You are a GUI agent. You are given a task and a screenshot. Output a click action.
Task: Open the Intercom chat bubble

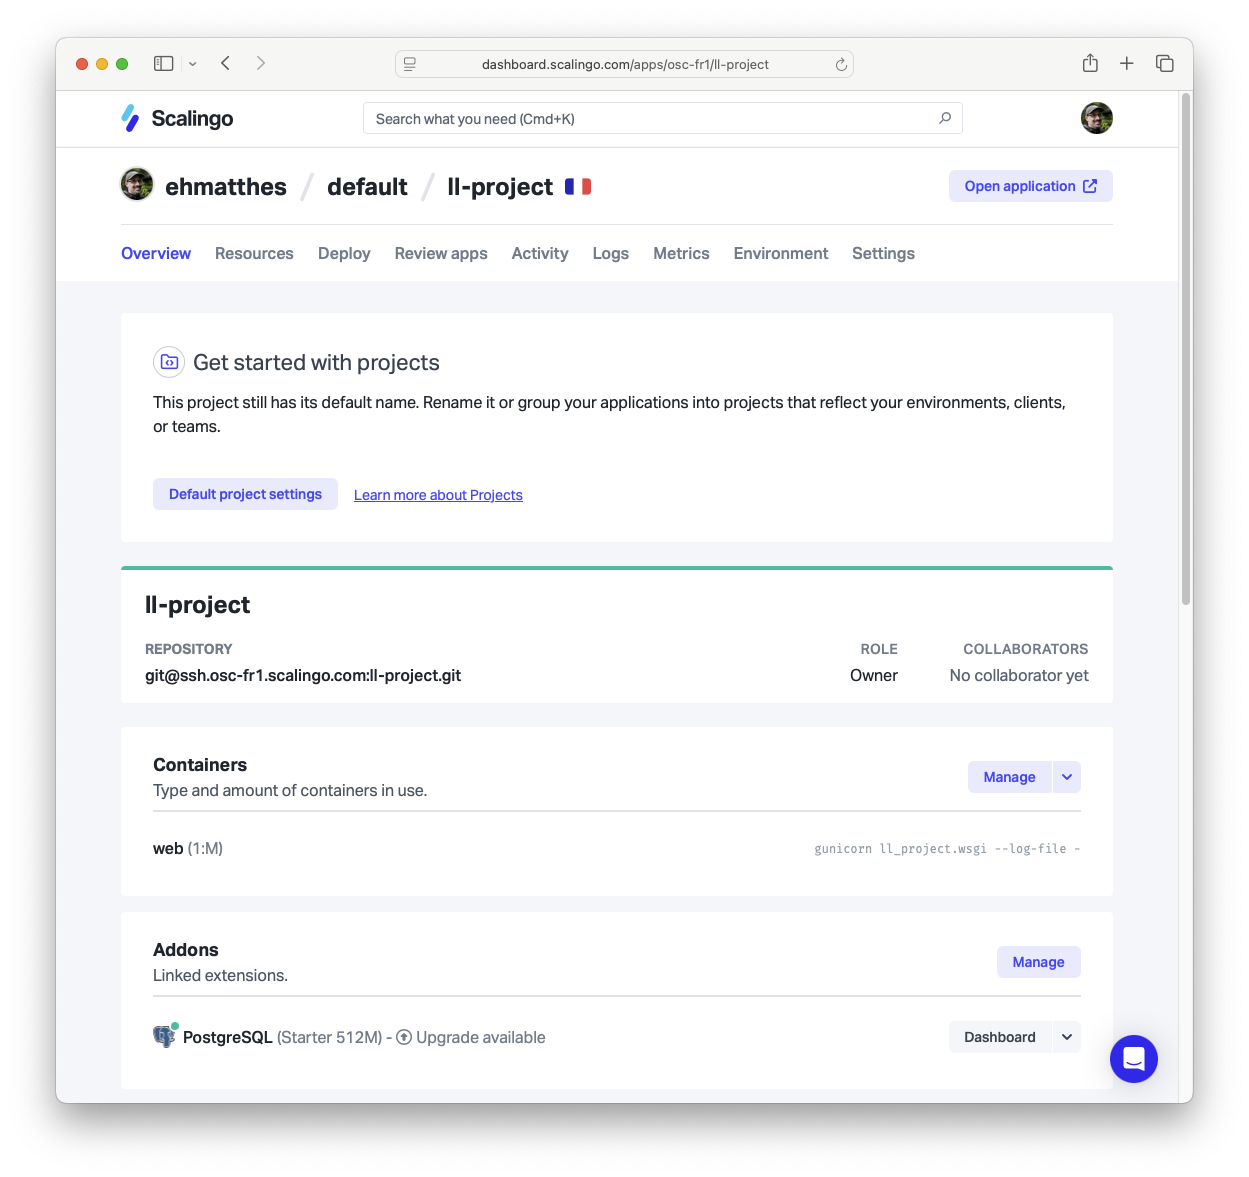tap(1134, 1058)
